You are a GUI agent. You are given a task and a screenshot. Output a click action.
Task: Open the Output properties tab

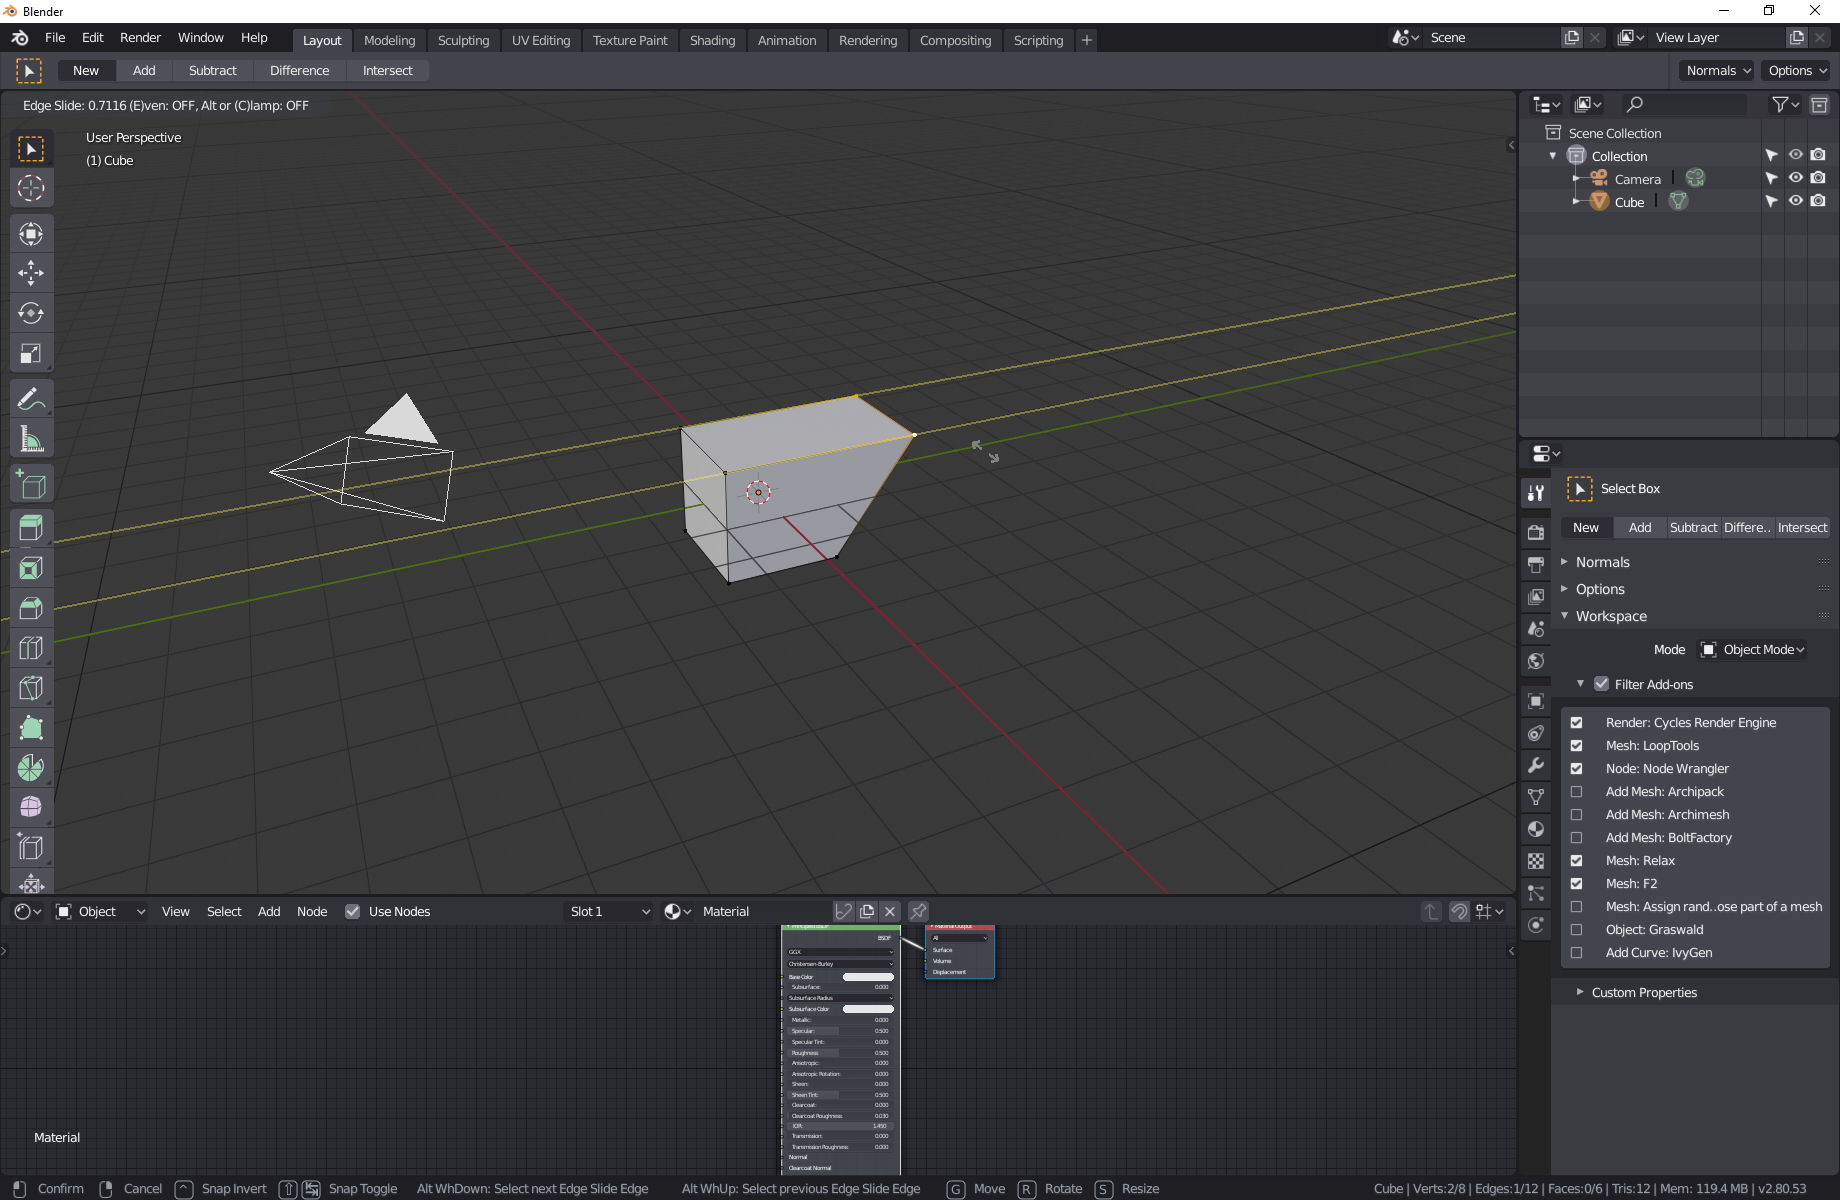1536,564
